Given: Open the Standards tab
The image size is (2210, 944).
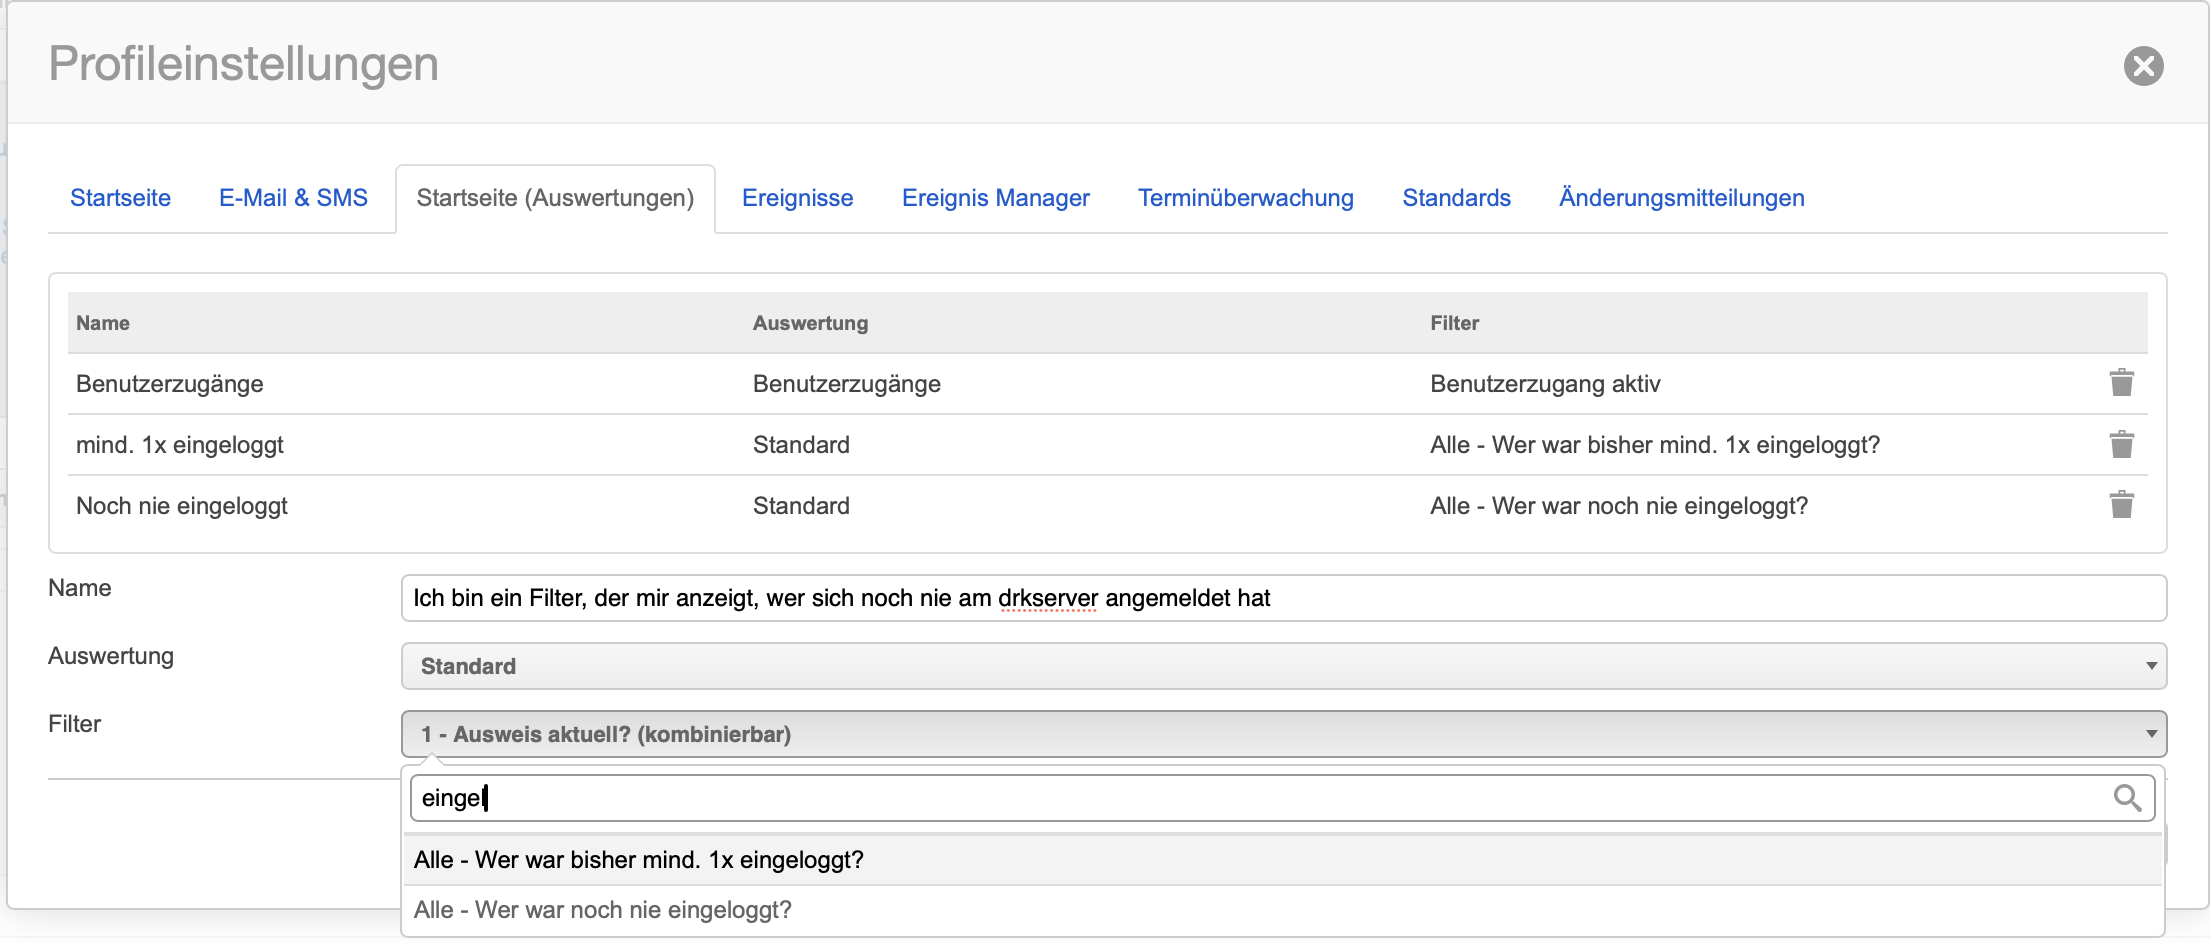Looking at the screenshot, I should [1456, 198].
